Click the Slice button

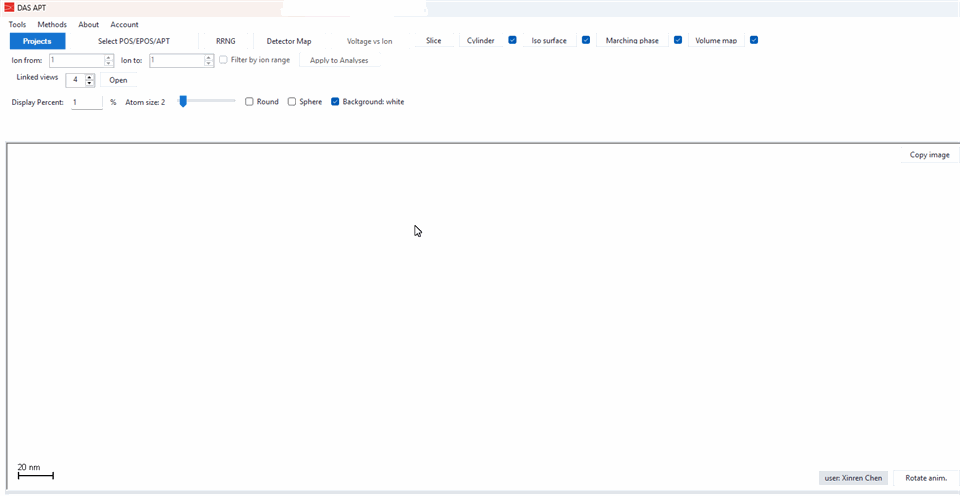433,40
